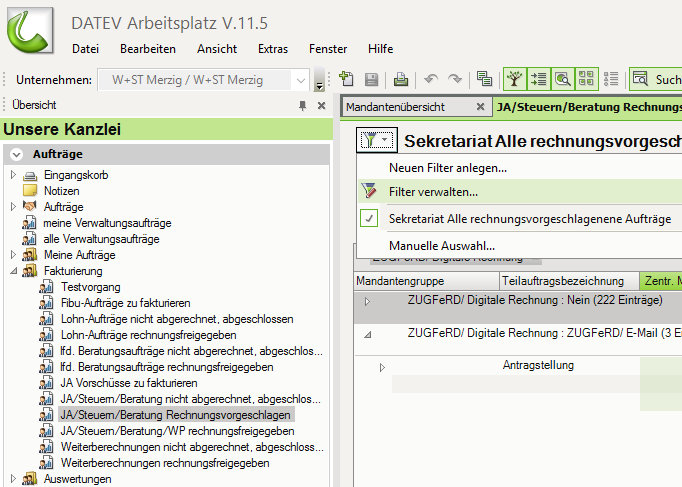Select Weiterberechnungen rechnungsfreigegeben
Image resolution: width=682 pixels, height=487 pixels.
tap(165, 463)
